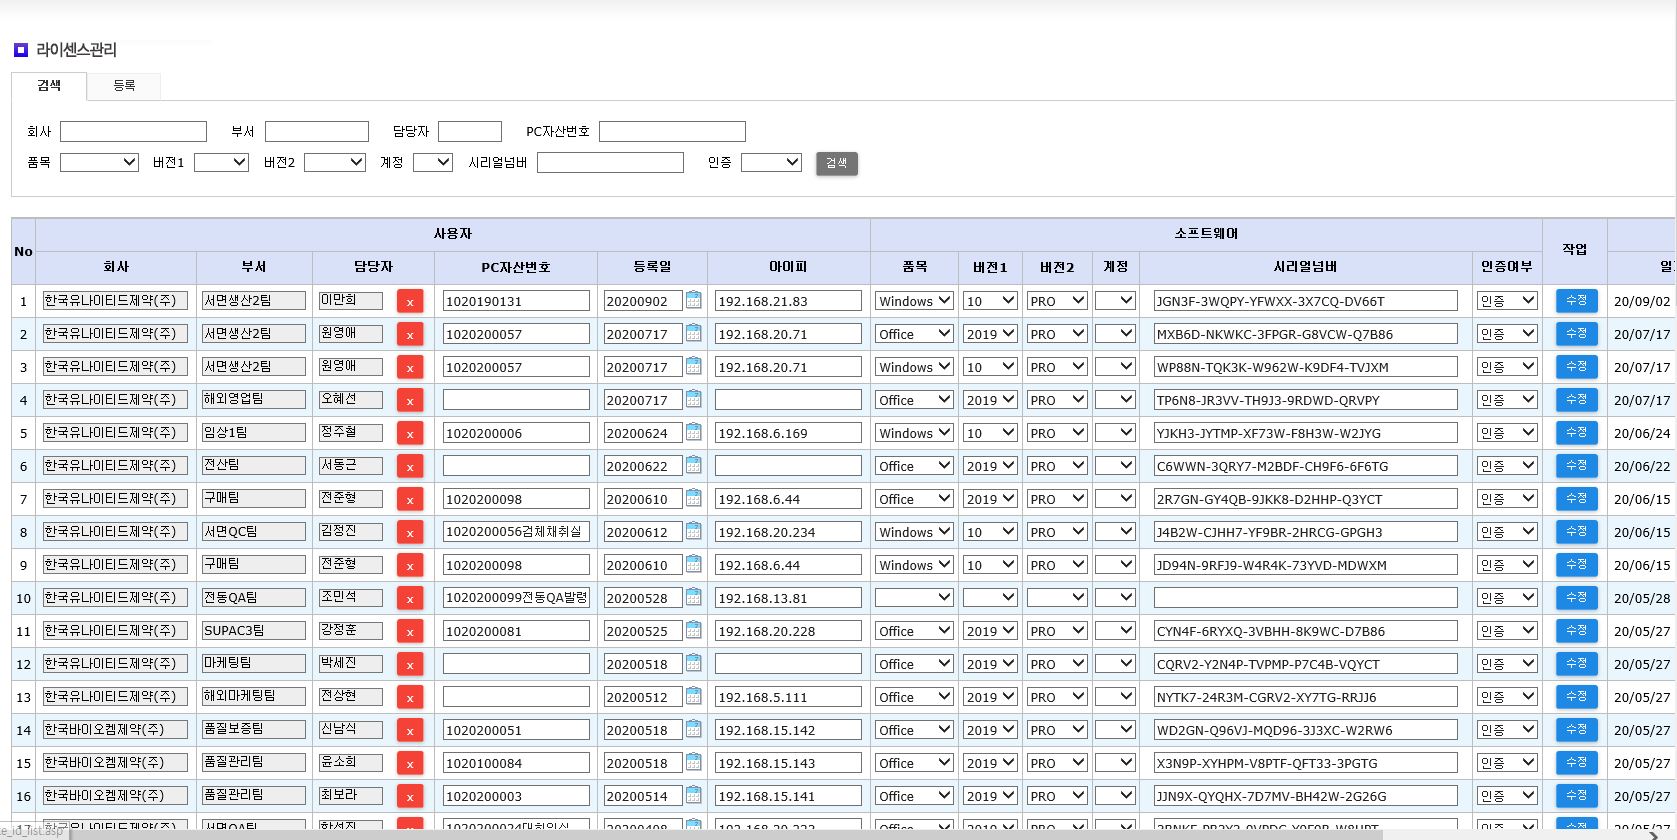Open row 2's 2019 version dropdown
1677x840 pixels.
point(990,333)
